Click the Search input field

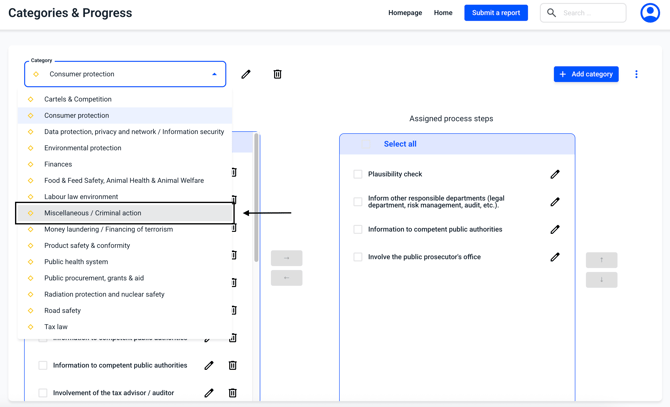(x=591, y=13)
